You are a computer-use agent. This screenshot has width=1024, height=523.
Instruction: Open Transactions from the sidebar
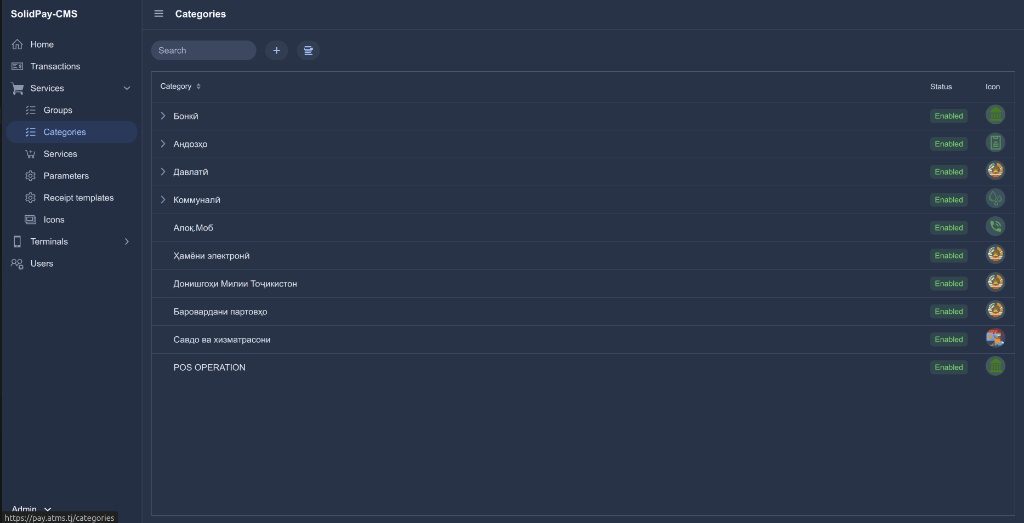click(55, 66)
